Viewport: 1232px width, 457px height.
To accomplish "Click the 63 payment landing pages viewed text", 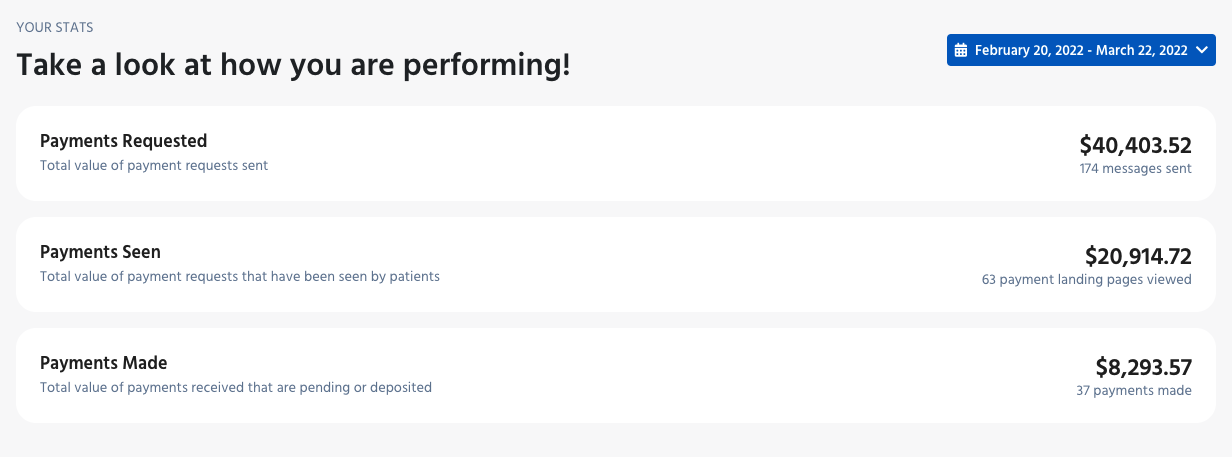I will [x=1087, y=280].
